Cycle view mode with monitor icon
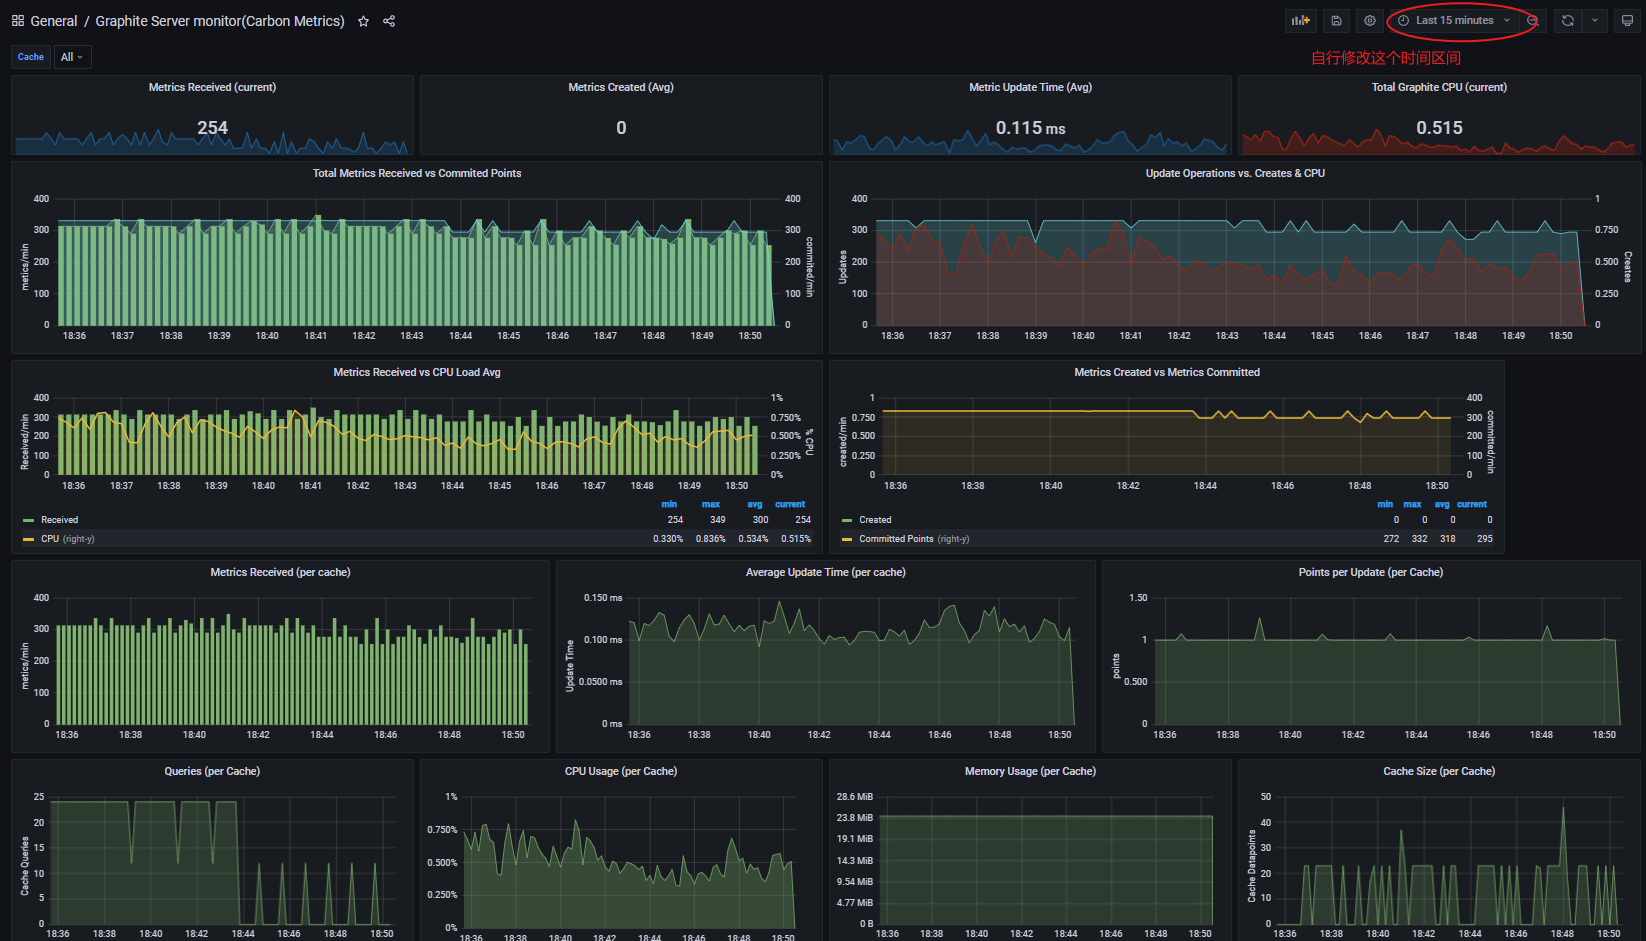The width and height of the screenshot is (1646, 941). click(1627, 21)
